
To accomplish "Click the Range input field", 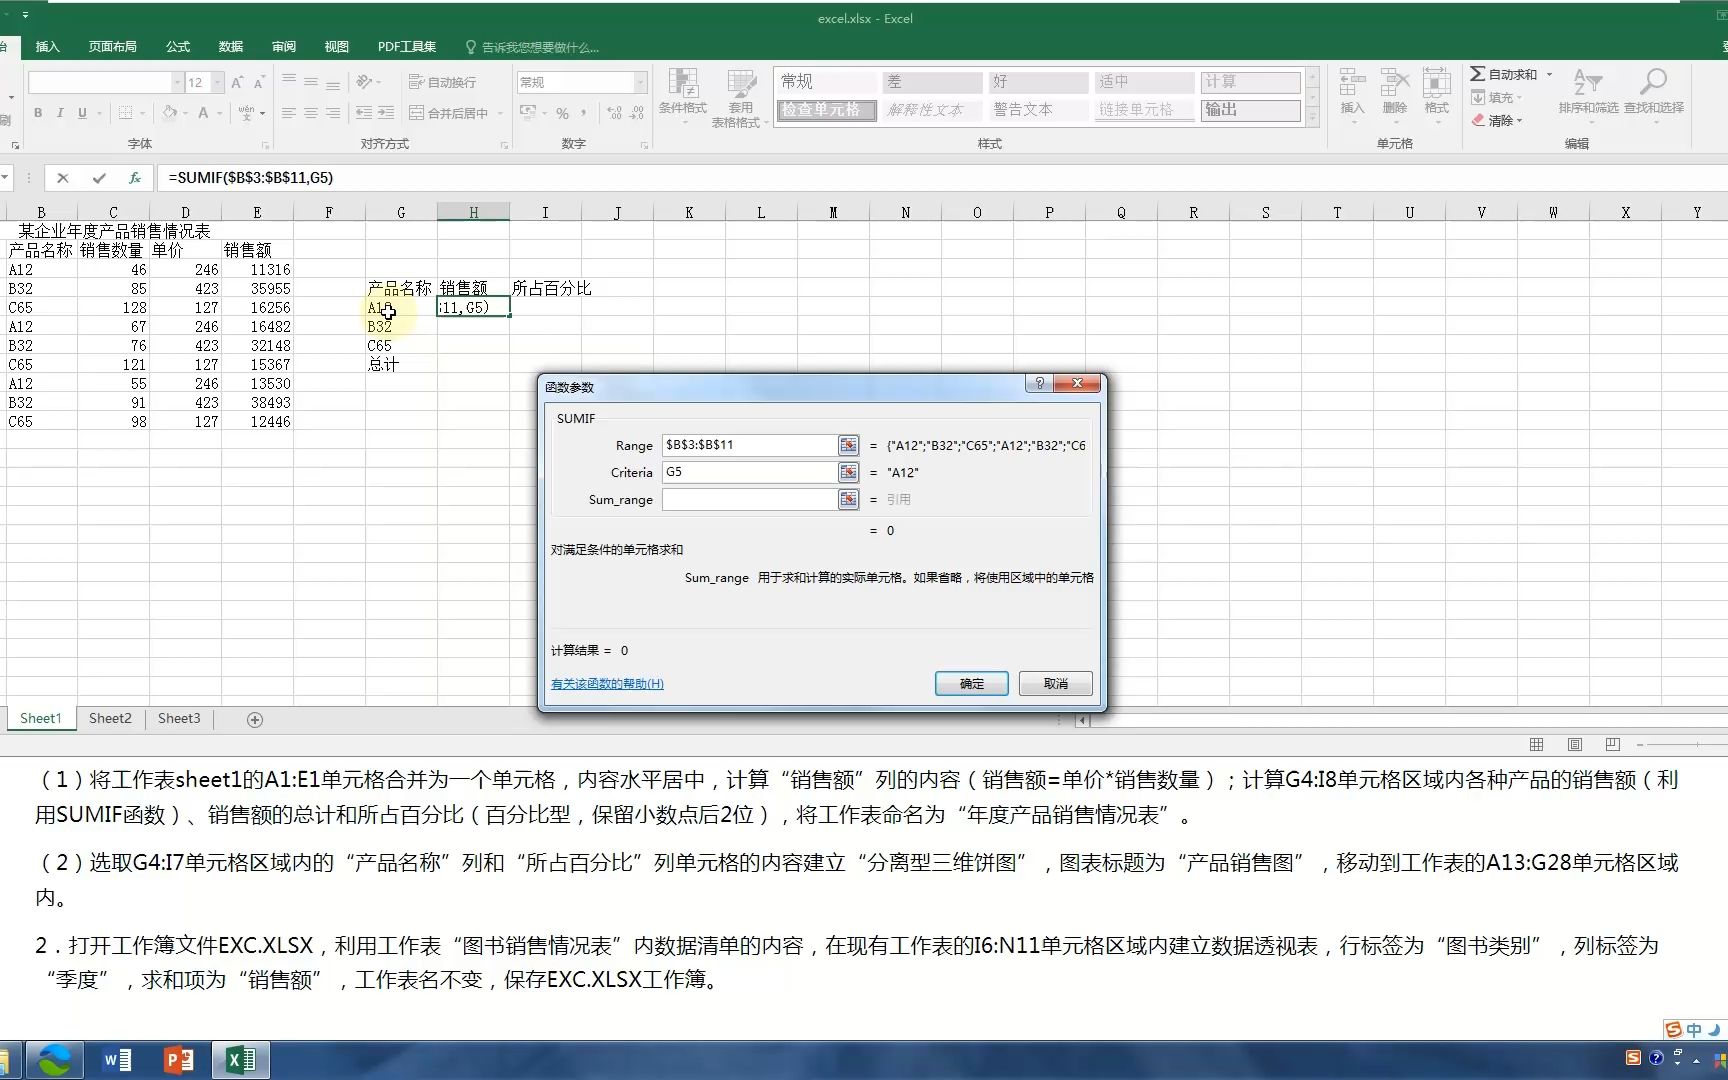I will [x=749, y=445].
